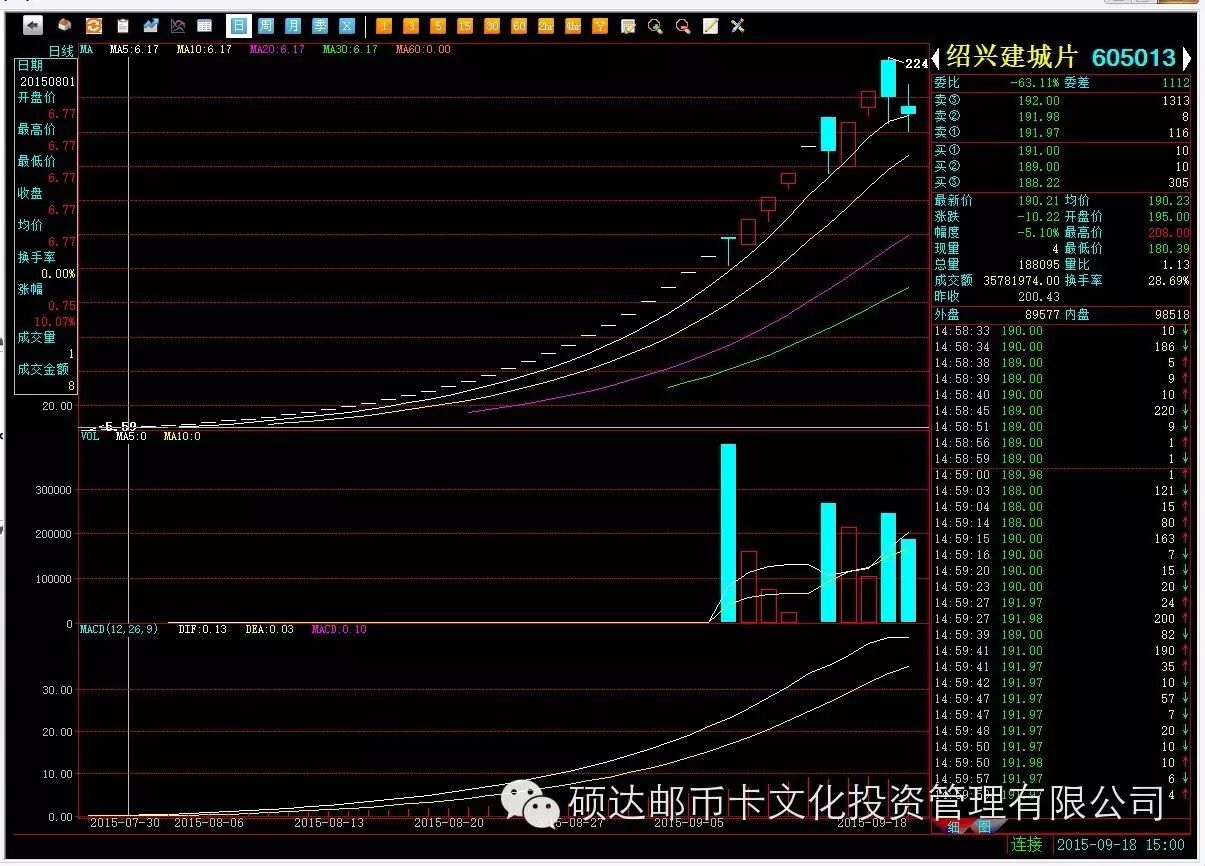Click the DIF:0.13 MACD value
The image size is (1205, 866).
203,629
